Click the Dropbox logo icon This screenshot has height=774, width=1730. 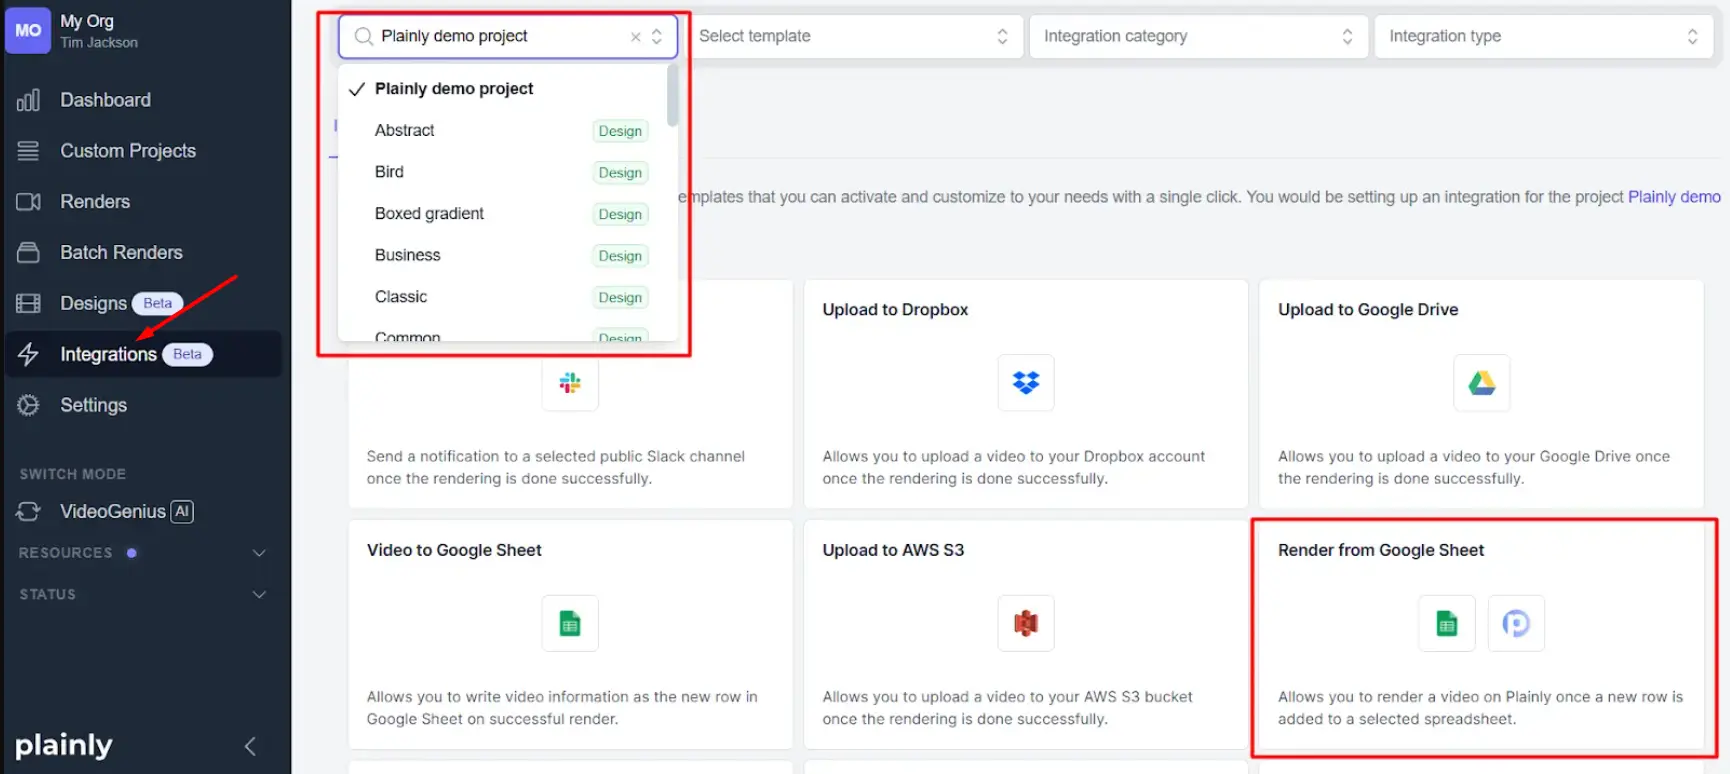[x=1026, y=382]
